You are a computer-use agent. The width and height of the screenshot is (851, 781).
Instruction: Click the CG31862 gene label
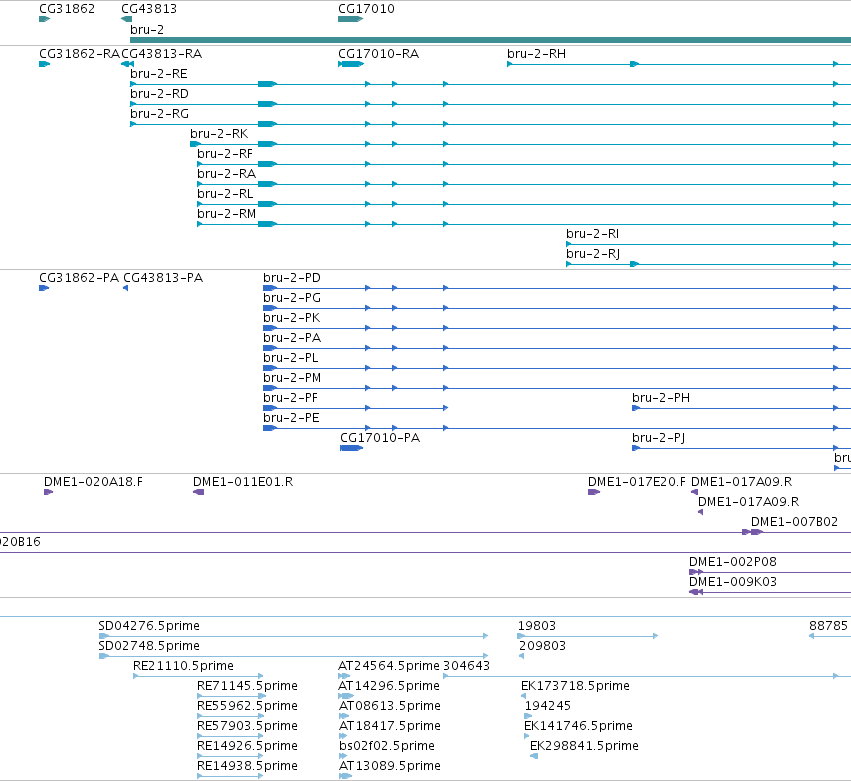pos(67,9)
